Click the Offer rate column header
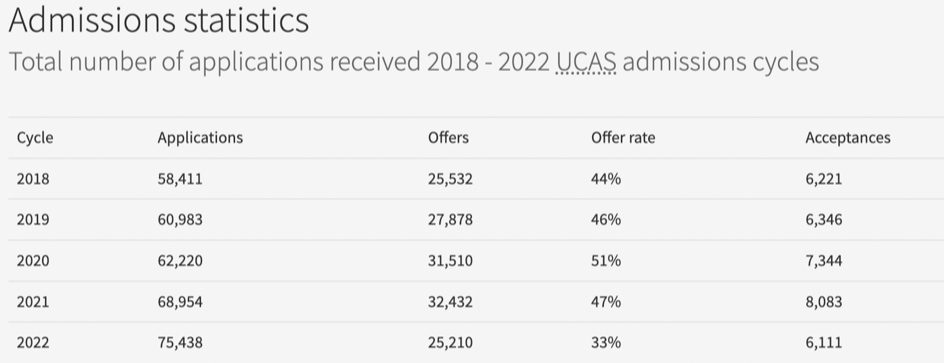944x363 pixels. tap(623, 138)
